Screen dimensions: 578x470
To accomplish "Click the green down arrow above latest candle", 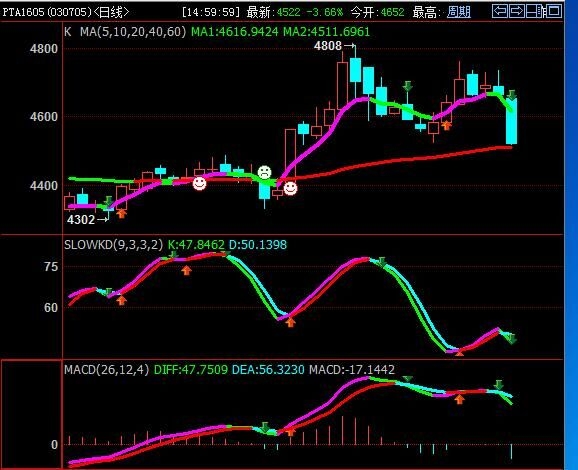I will [512, 95].
